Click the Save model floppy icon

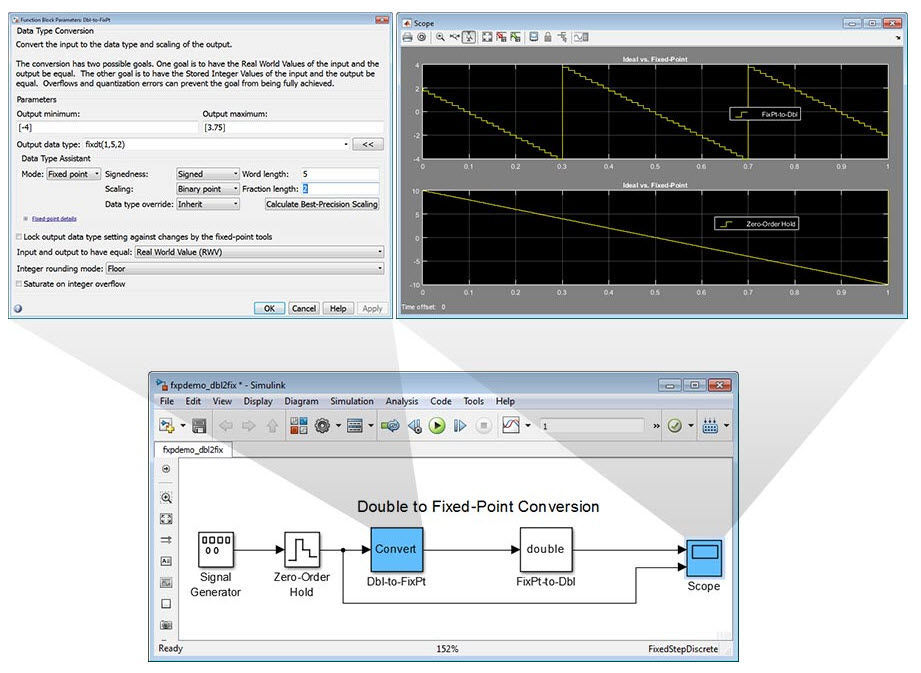click(199, 426)
